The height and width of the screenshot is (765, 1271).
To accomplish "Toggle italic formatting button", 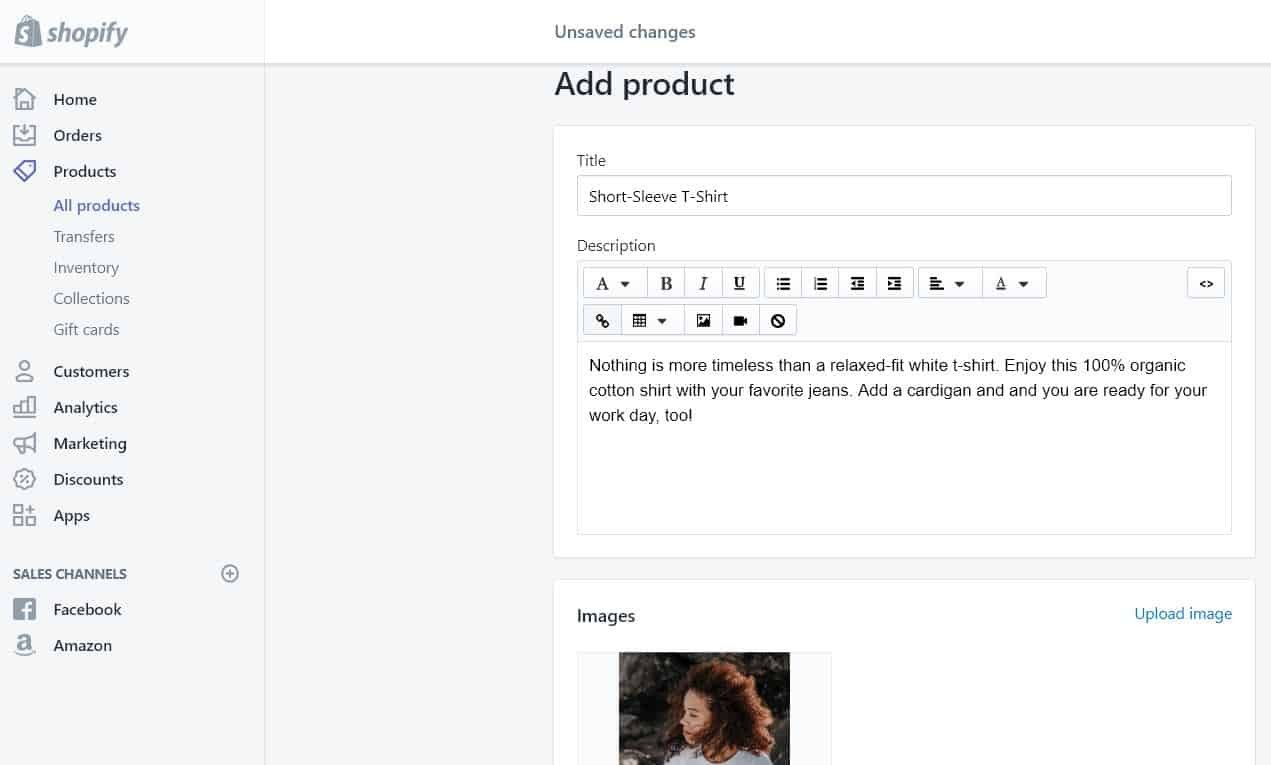I will tap(703, 283).
